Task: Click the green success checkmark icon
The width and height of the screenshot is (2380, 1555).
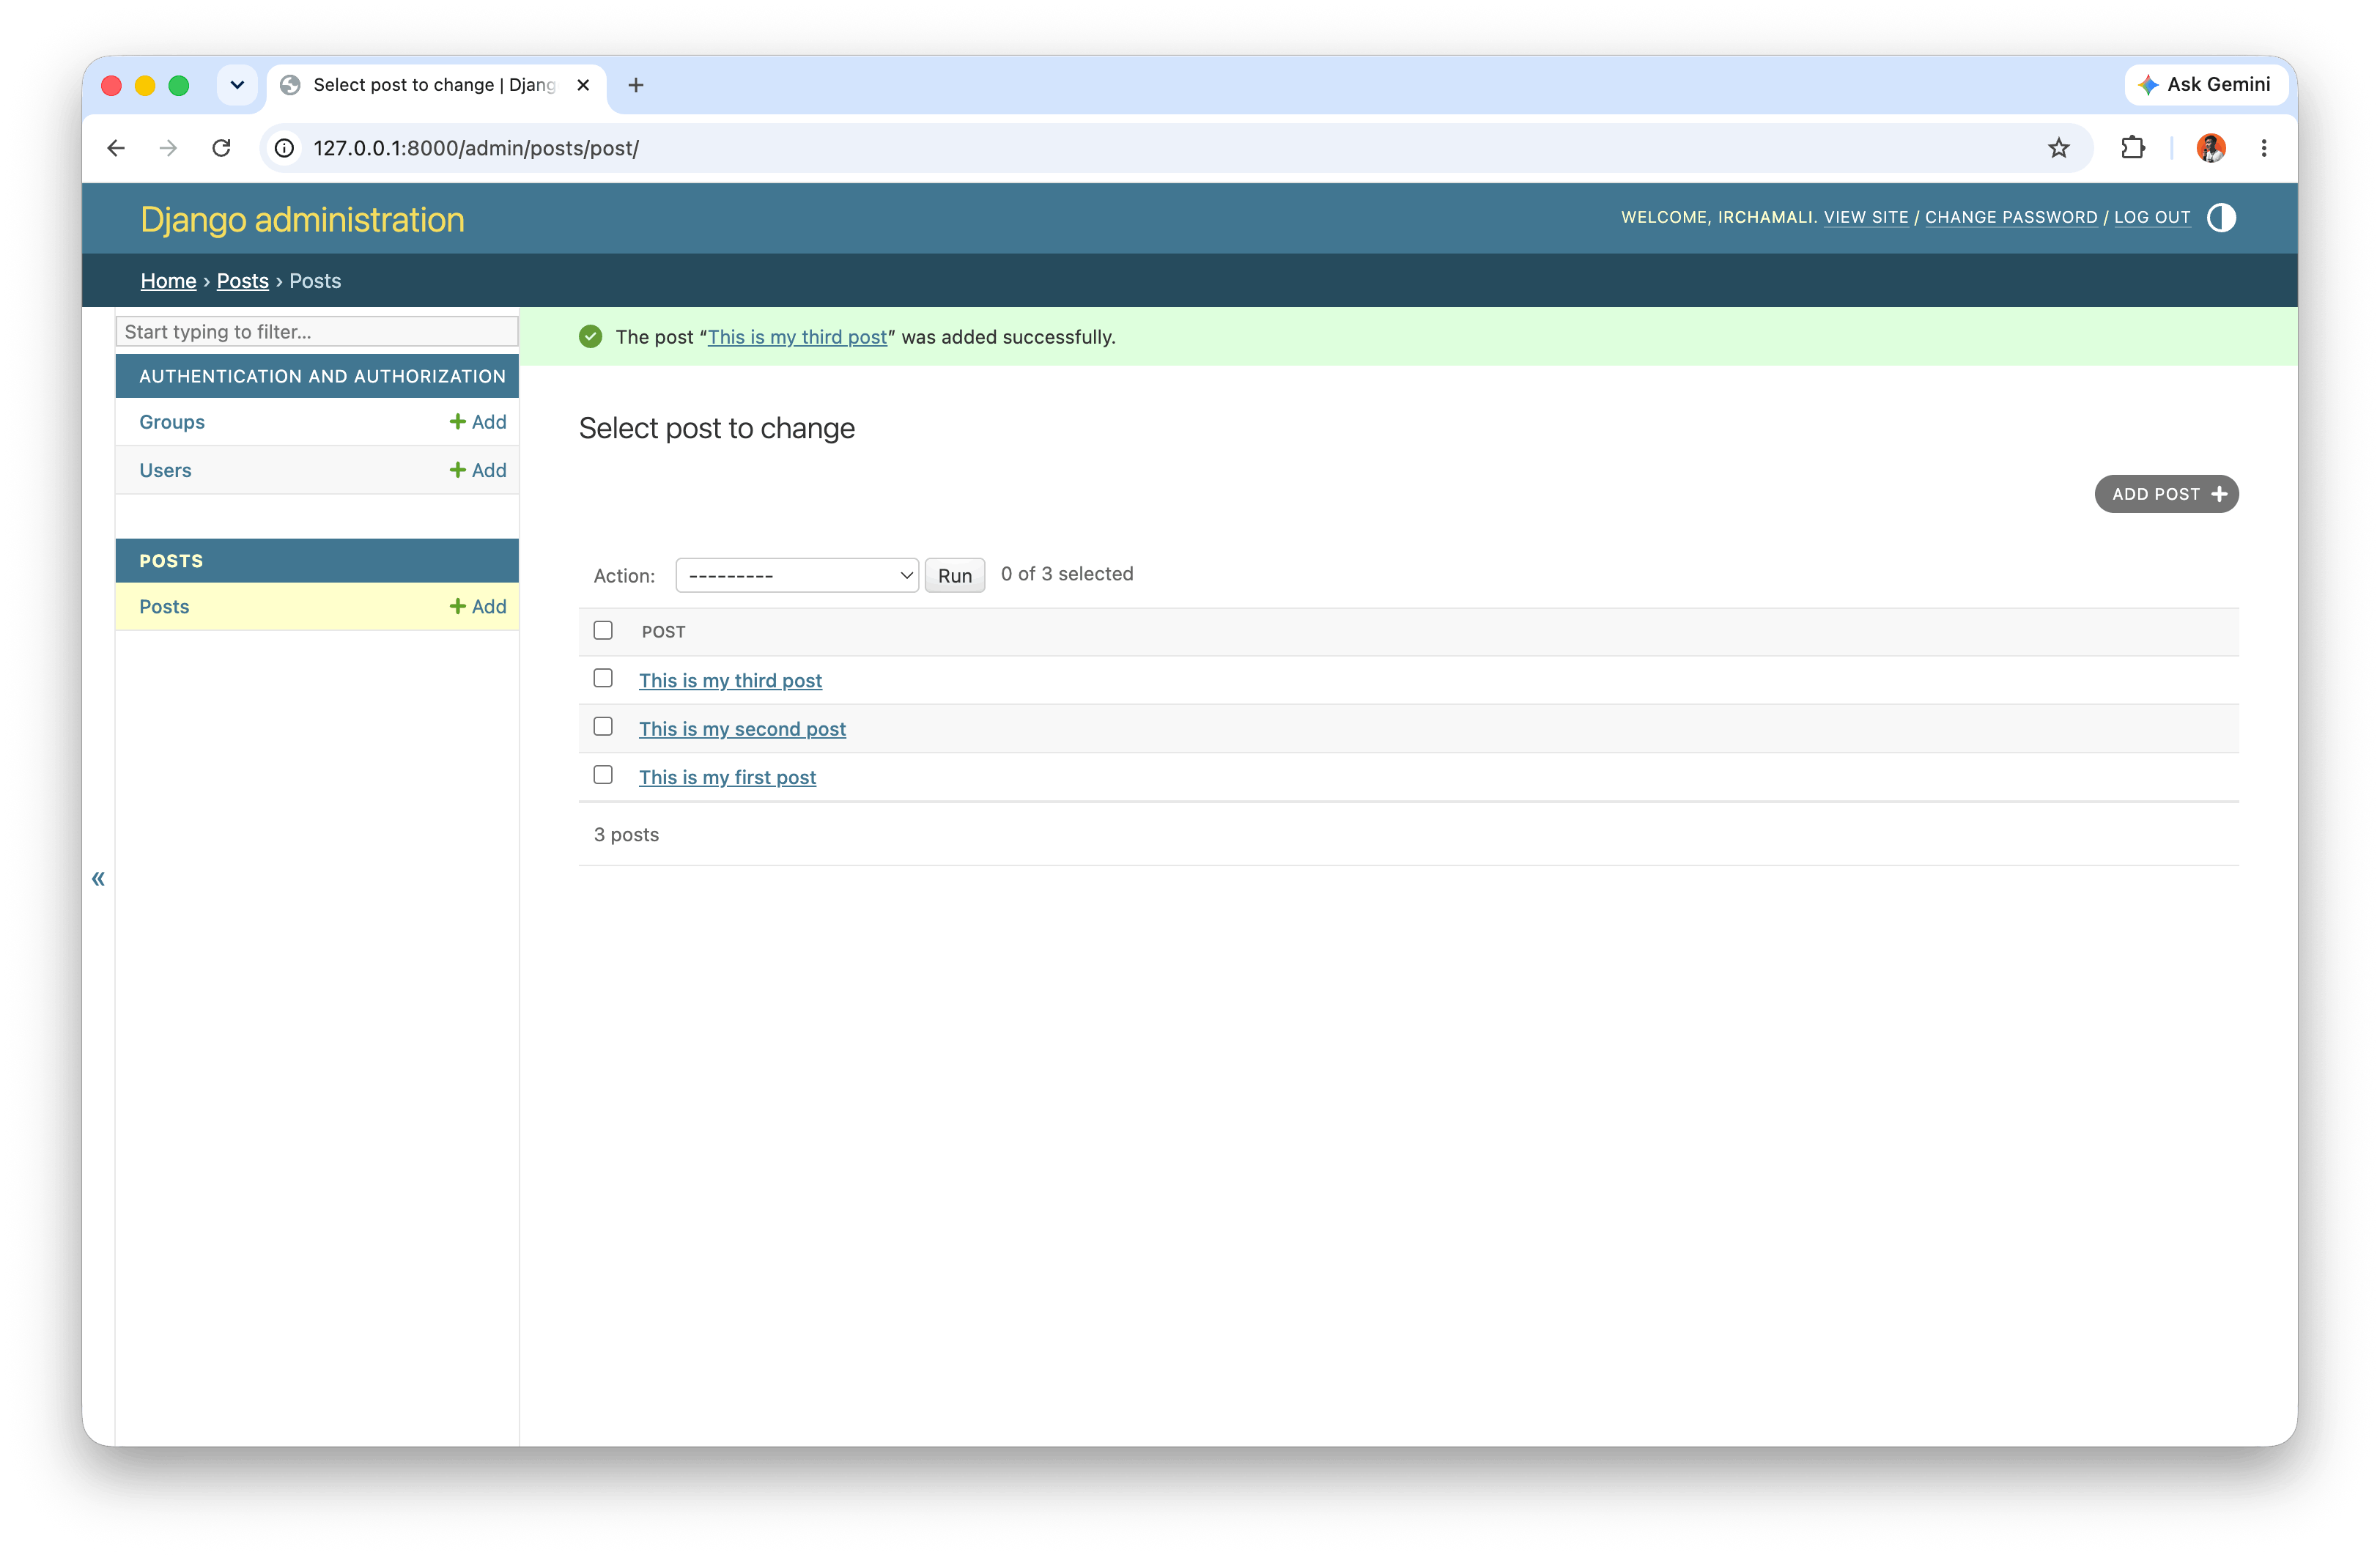Action: tap(591, 337)
